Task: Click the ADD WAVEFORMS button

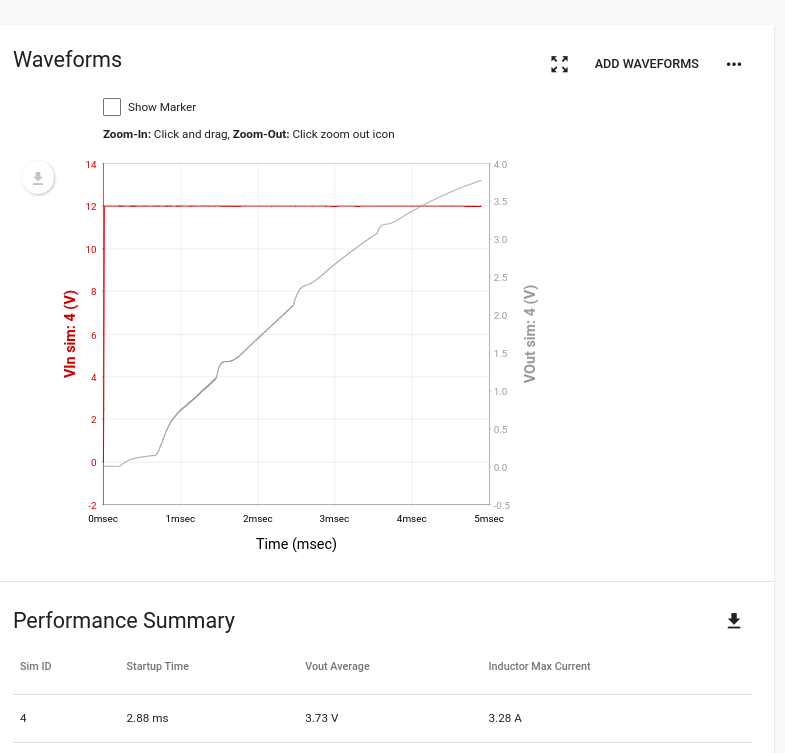Action: [646, 64]
